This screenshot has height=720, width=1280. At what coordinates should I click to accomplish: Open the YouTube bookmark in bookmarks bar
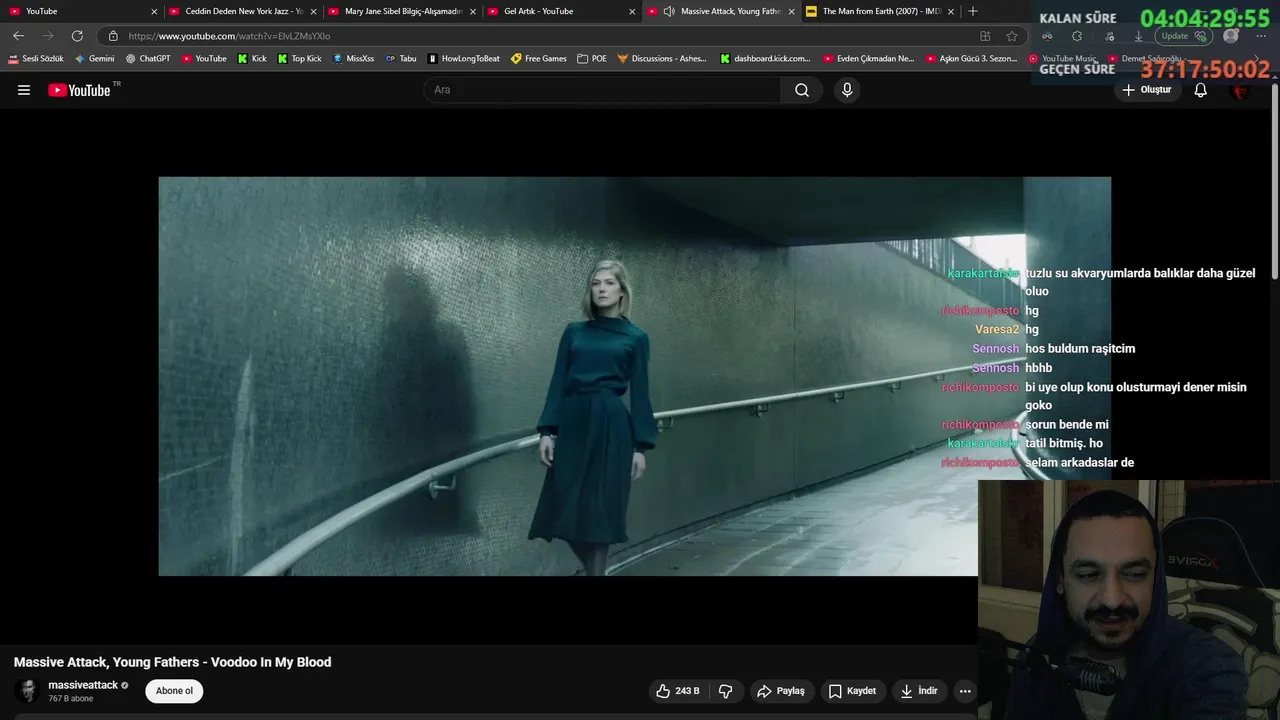click(204, 59)
